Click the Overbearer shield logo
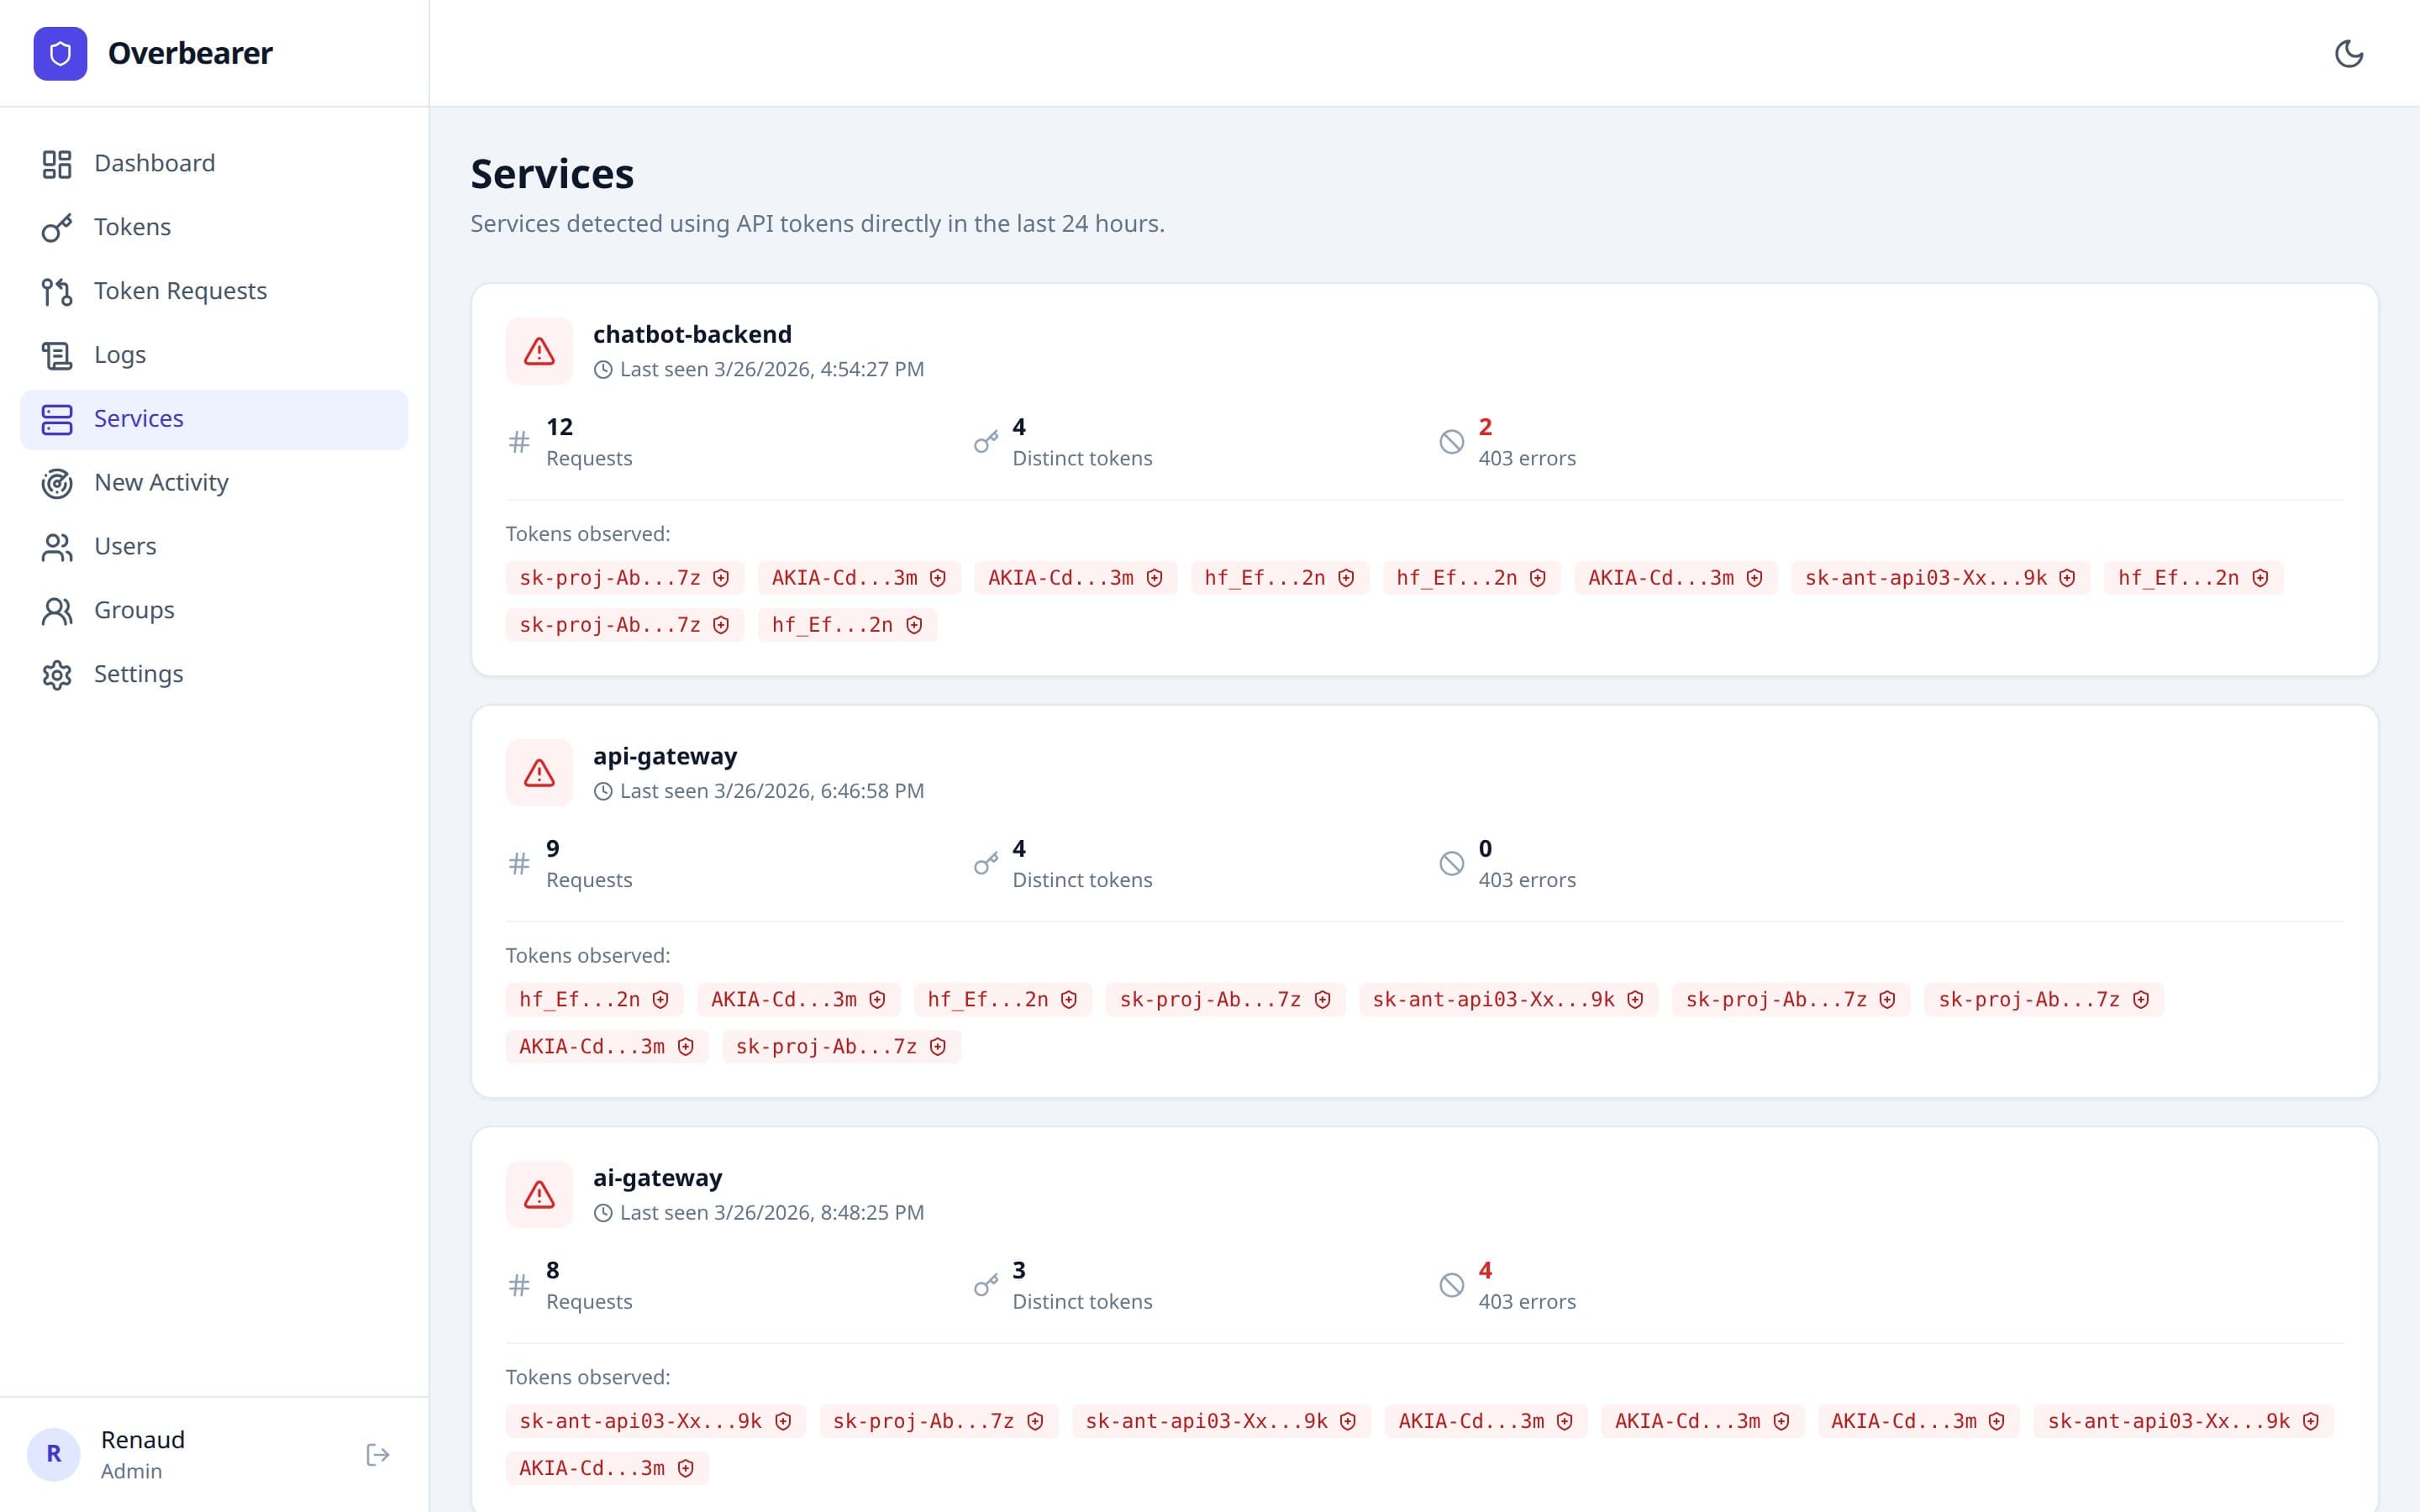2420x1512 pixels. tap(61, 53)
